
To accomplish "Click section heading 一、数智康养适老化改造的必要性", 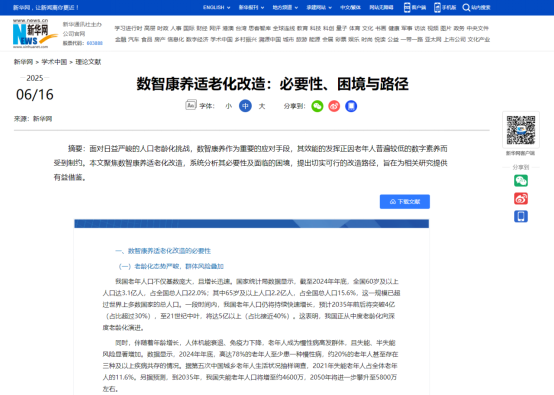I will point(163,251).
